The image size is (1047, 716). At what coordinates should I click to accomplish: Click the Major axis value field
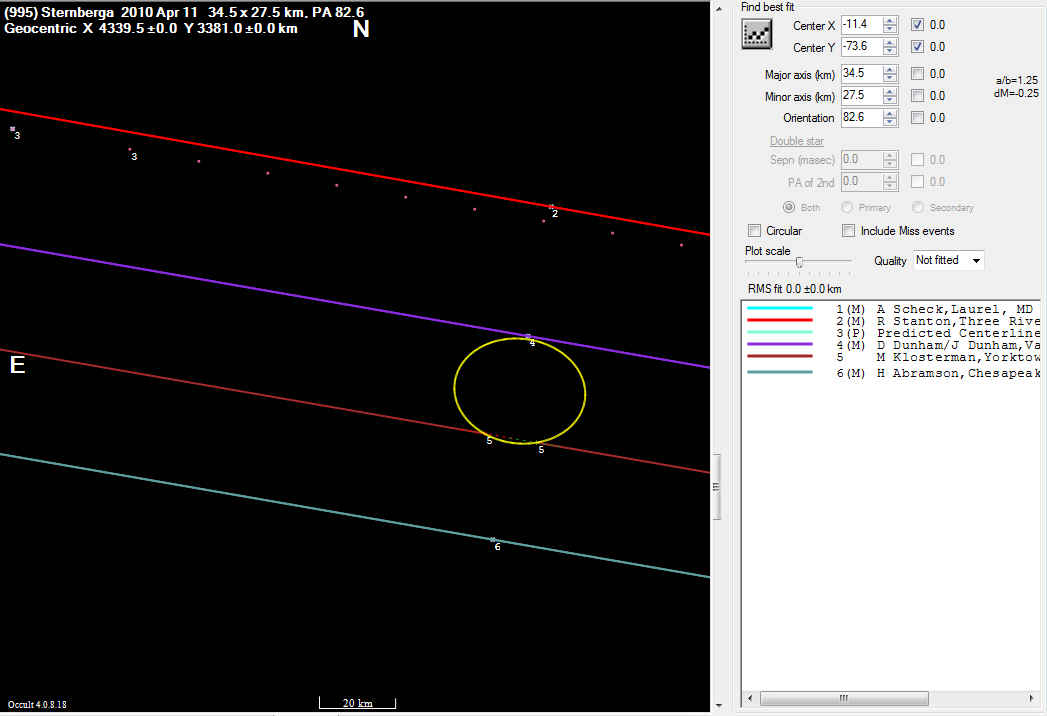(x=861, y=73)
